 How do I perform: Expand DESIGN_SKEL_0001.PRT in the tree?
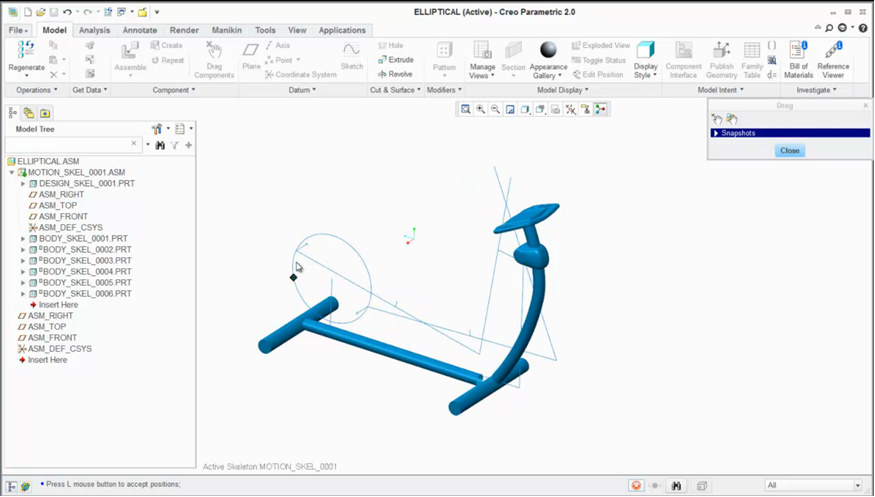click(23, 184)
